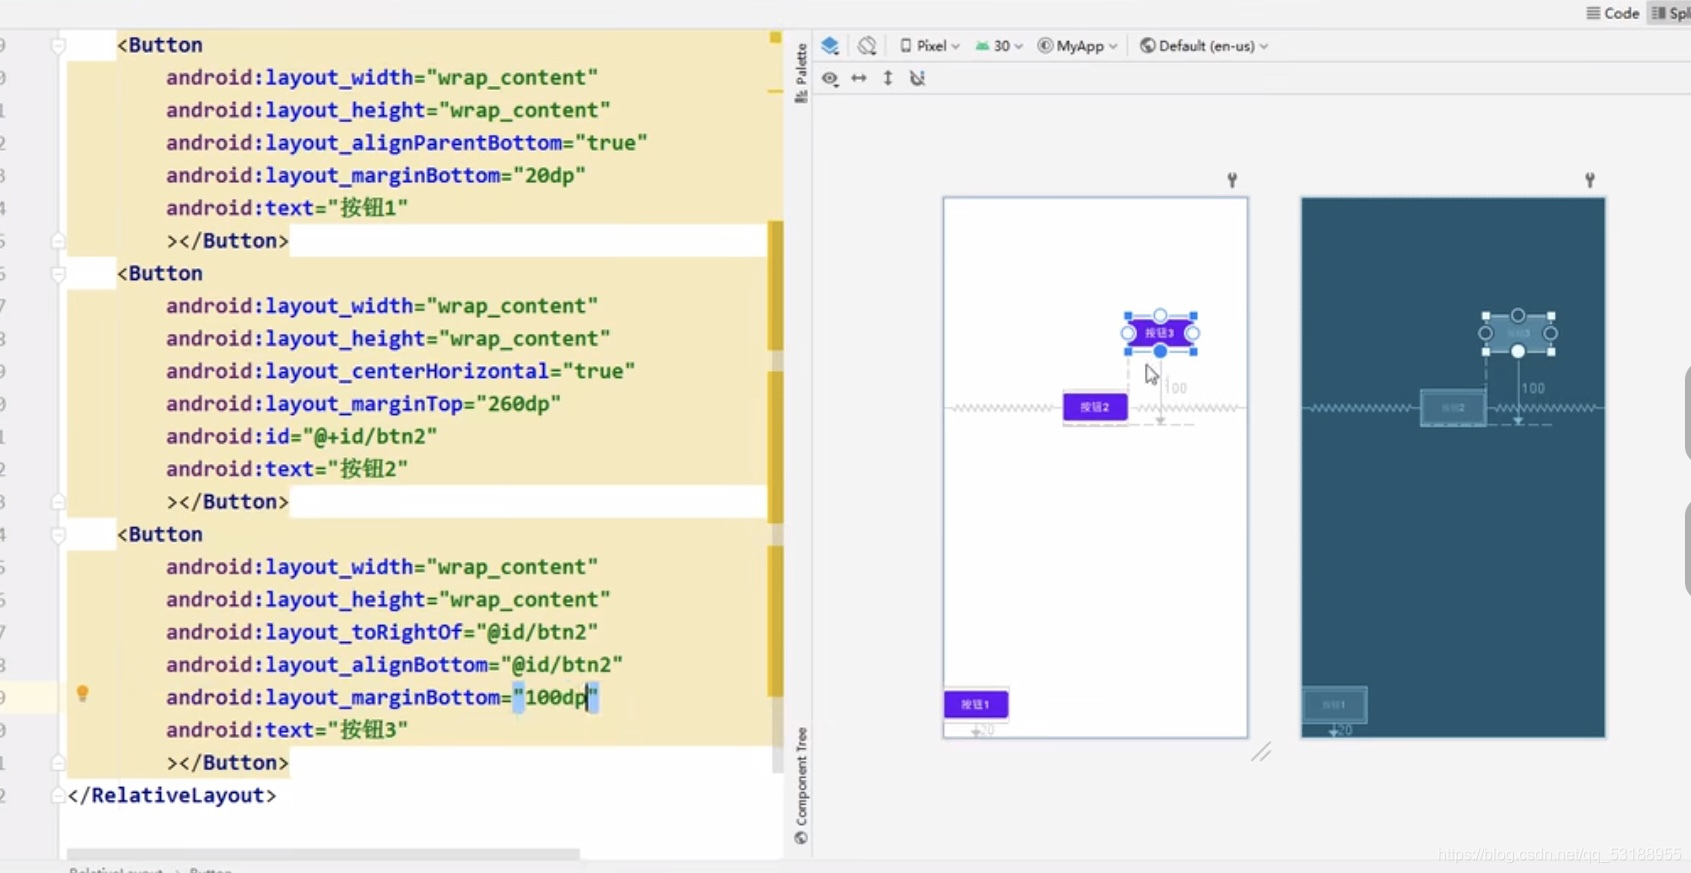Click the expand vertically arrow icon
Viewport: 1691px width, 873px height.
point(888,78)
